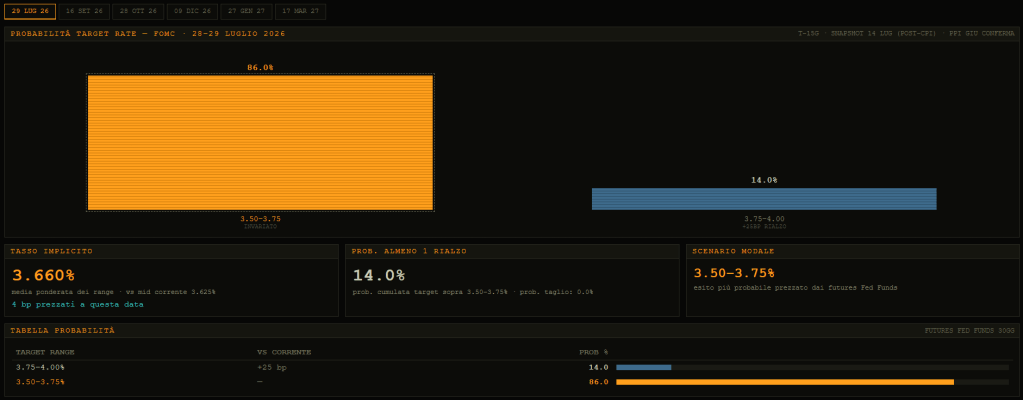Click the 14.0% label above blue bar

tap(764, 180)
